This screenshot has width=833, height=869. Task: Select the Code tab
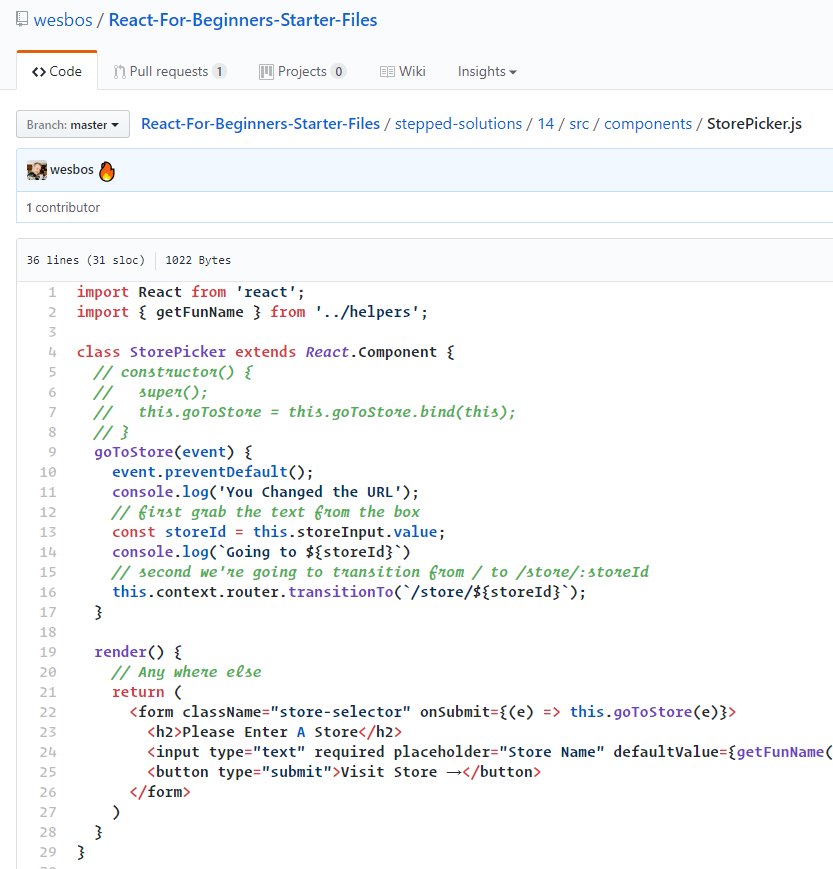pyautogui.click(x=57, y=71)
